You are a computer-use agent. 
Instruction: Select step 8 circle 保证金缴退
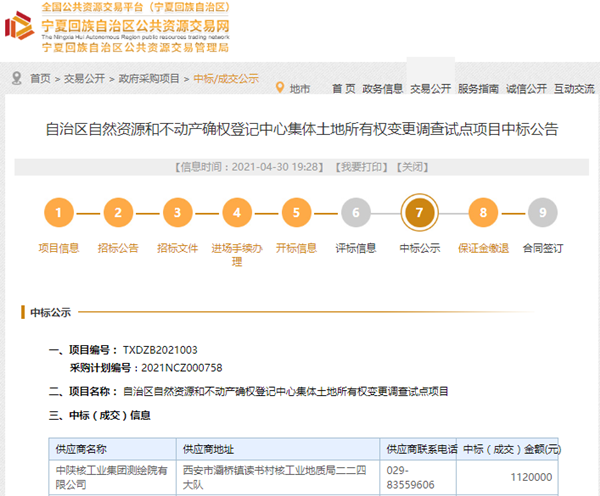click(x=483, y=212)
